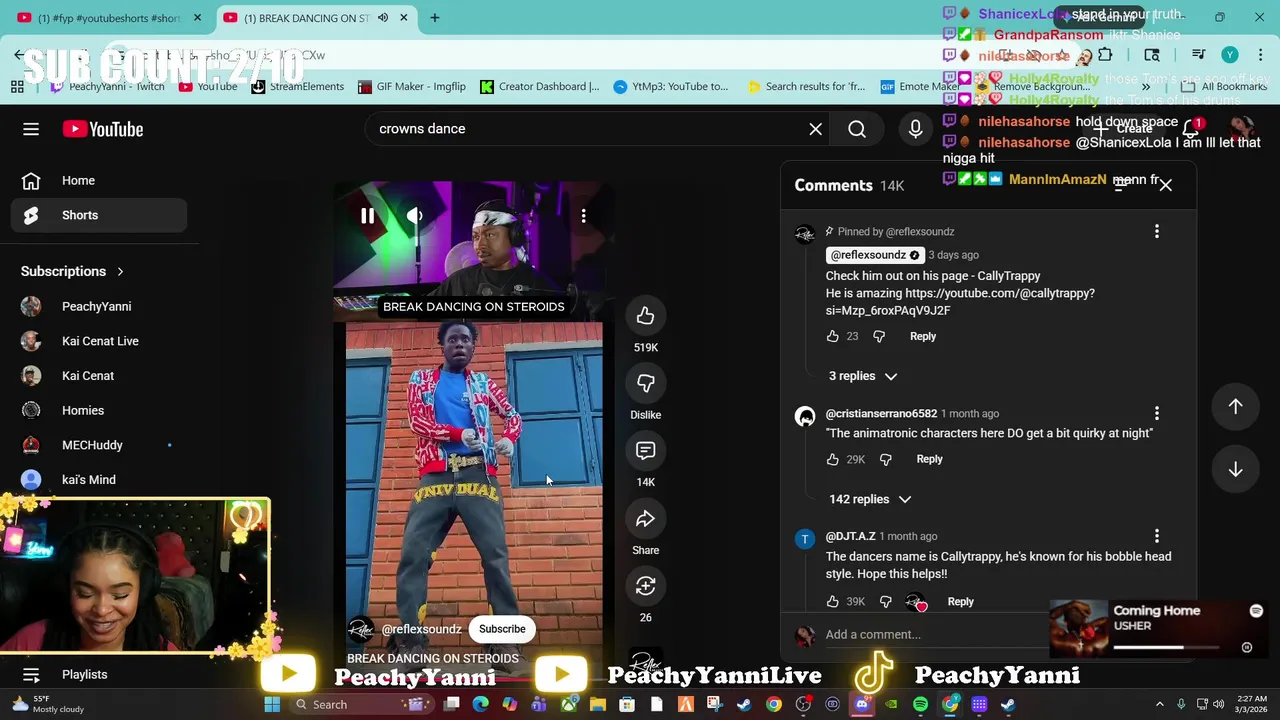Mute the Short's volume
This screenshot has height=720, width=1280.
coord(414,216)
